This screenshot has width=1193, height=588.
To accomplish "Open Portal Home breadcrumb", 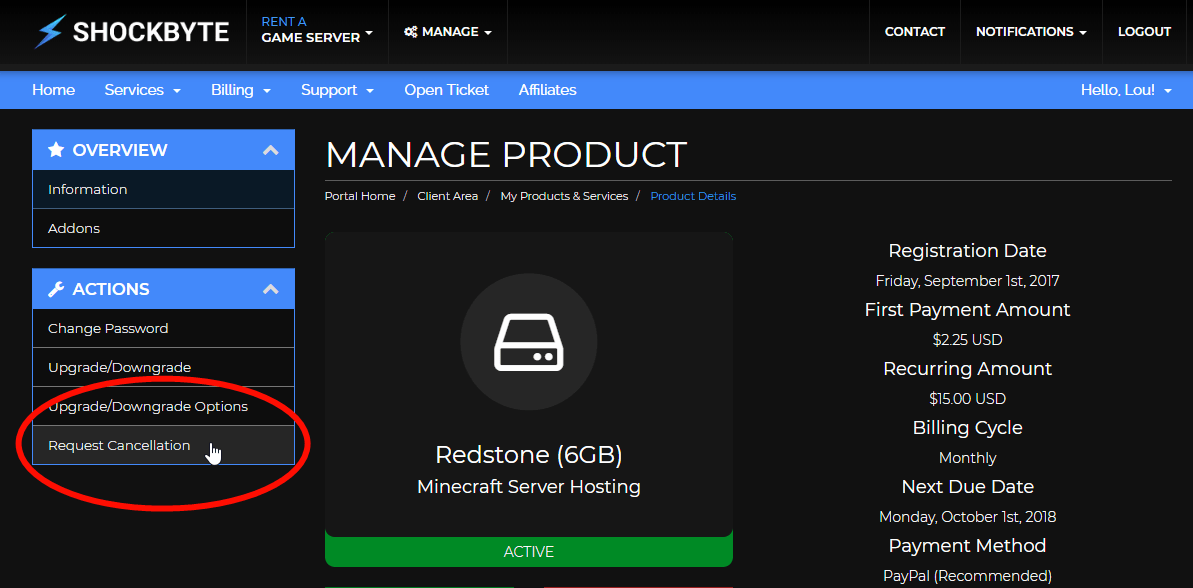I will pos(360,196).
